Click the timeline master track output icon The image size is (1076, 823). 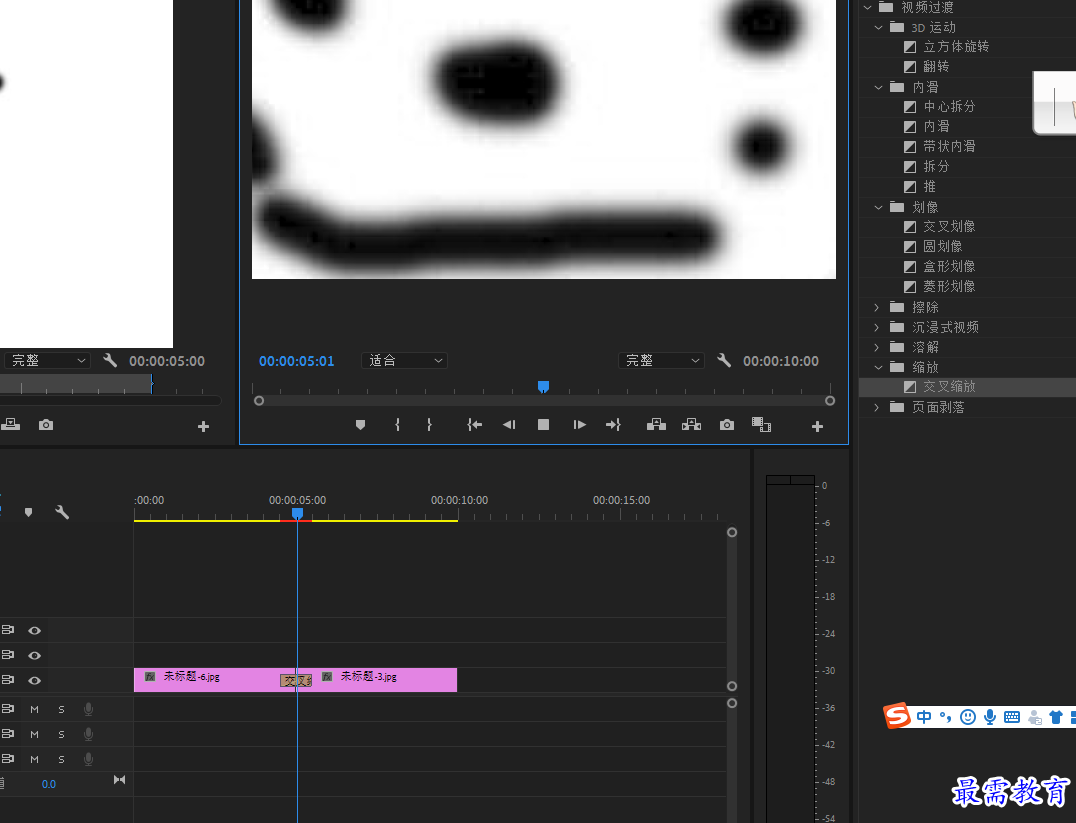coord(119,780)
